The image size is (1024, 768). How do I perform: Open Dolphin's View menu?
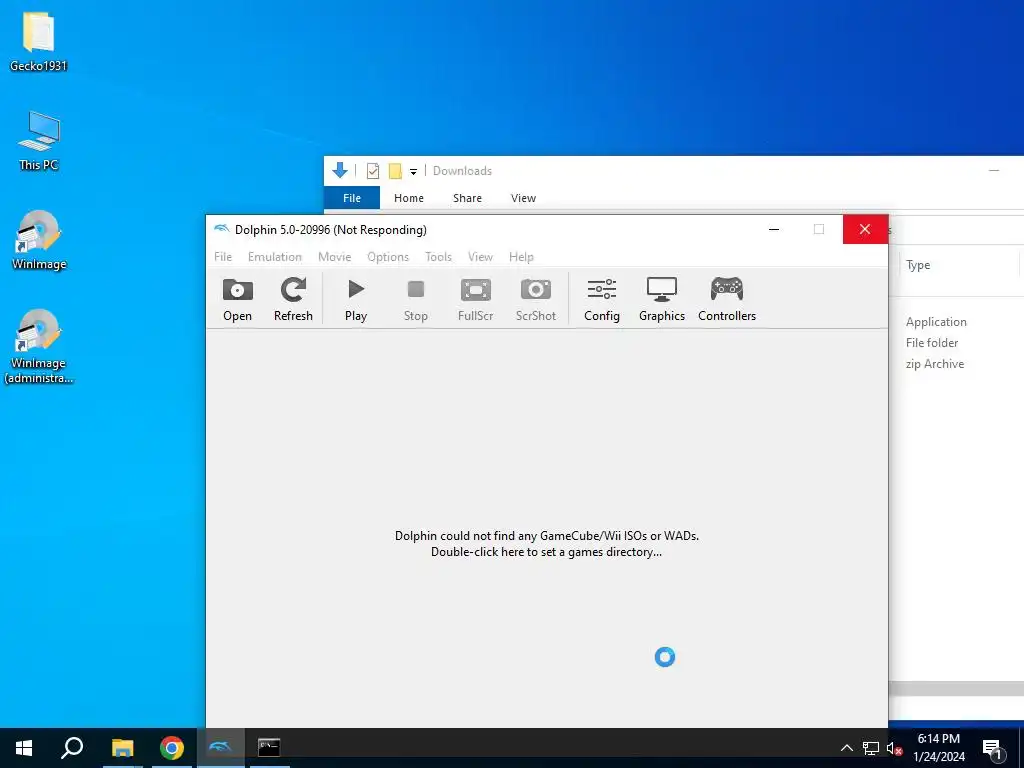tap(480, 257)
